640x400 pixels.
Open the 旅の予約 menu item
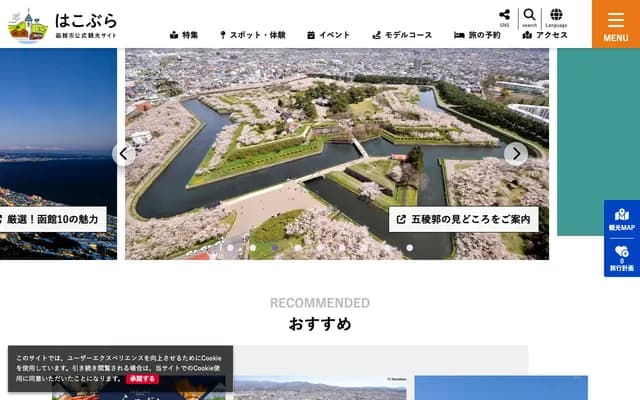477,35
